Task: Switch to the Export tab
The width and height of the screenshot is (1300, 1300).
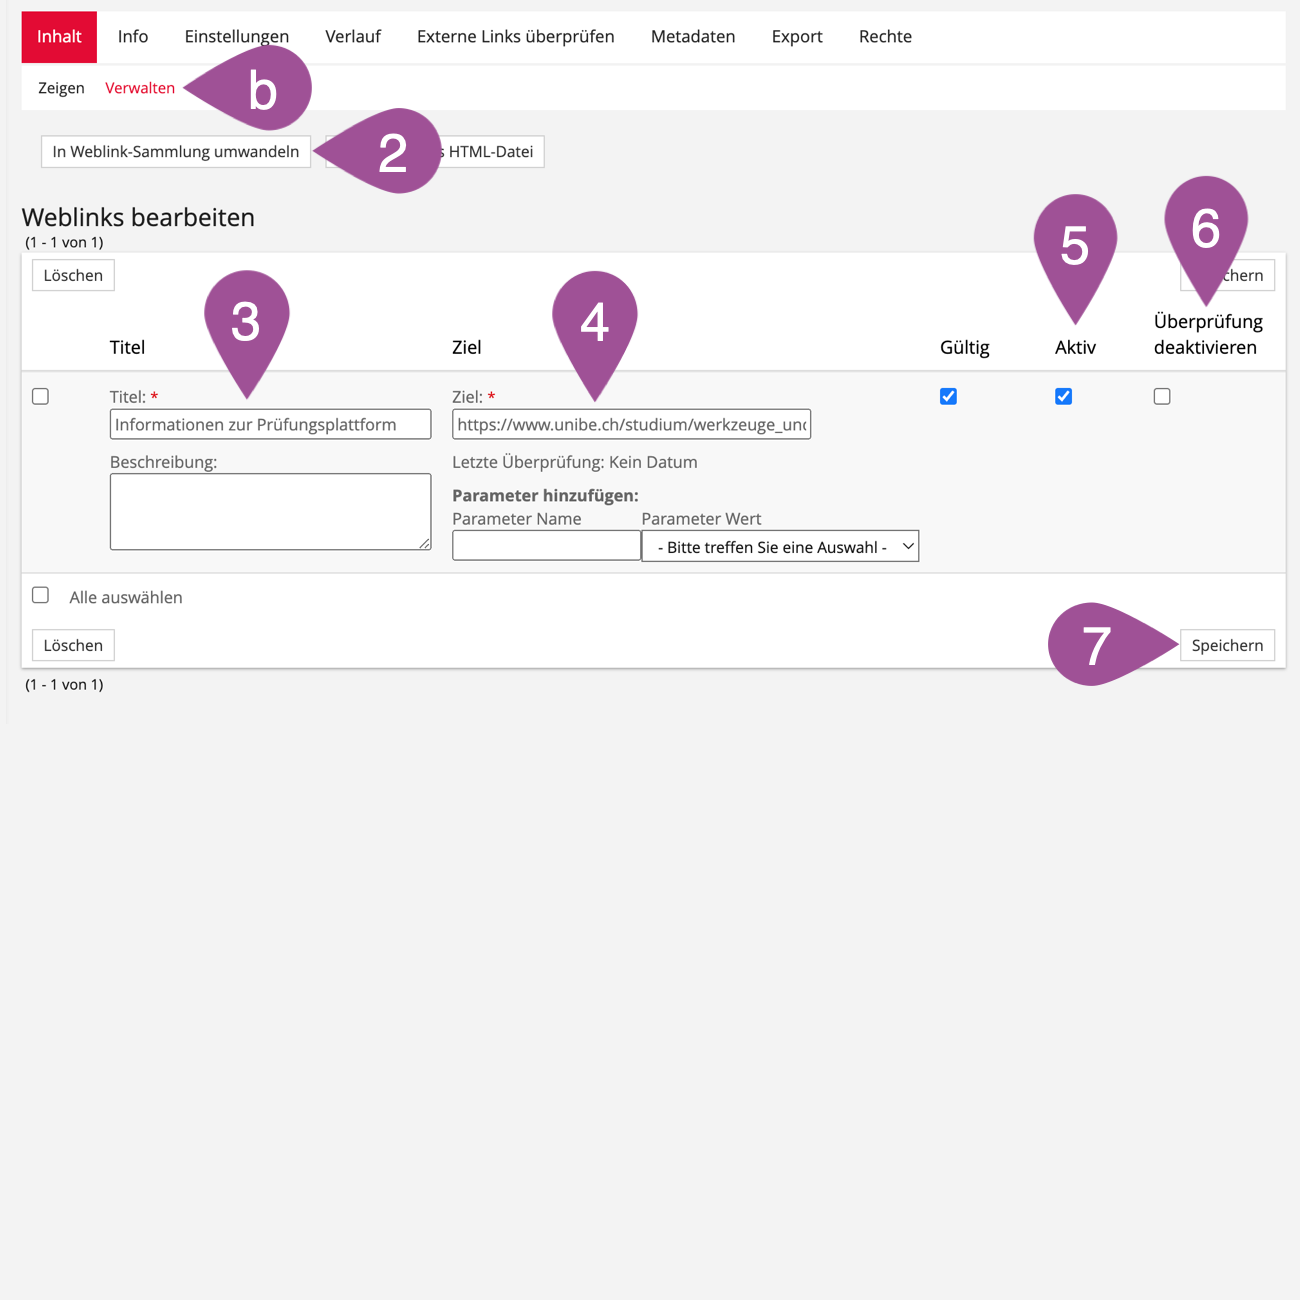Action: pos(796,37)
